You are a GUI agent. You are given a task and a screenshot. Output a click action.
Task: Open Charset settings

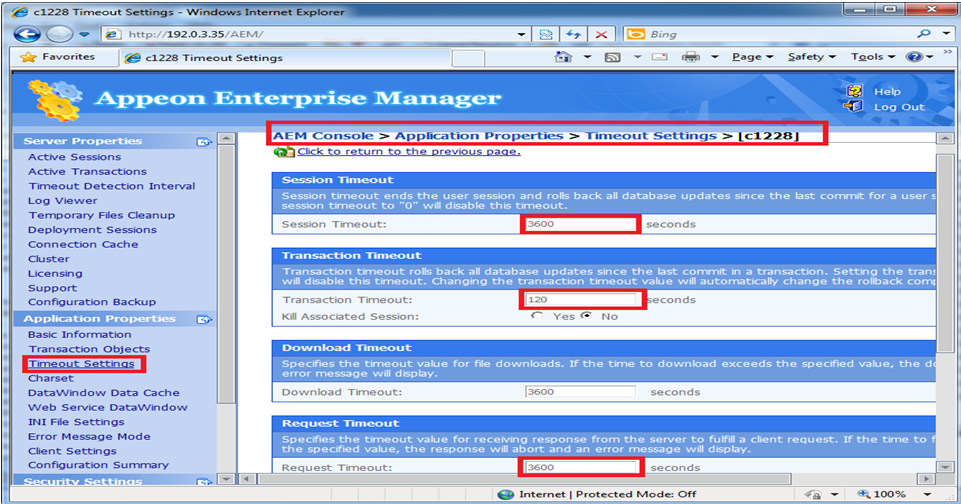click(x=50, y=378)
